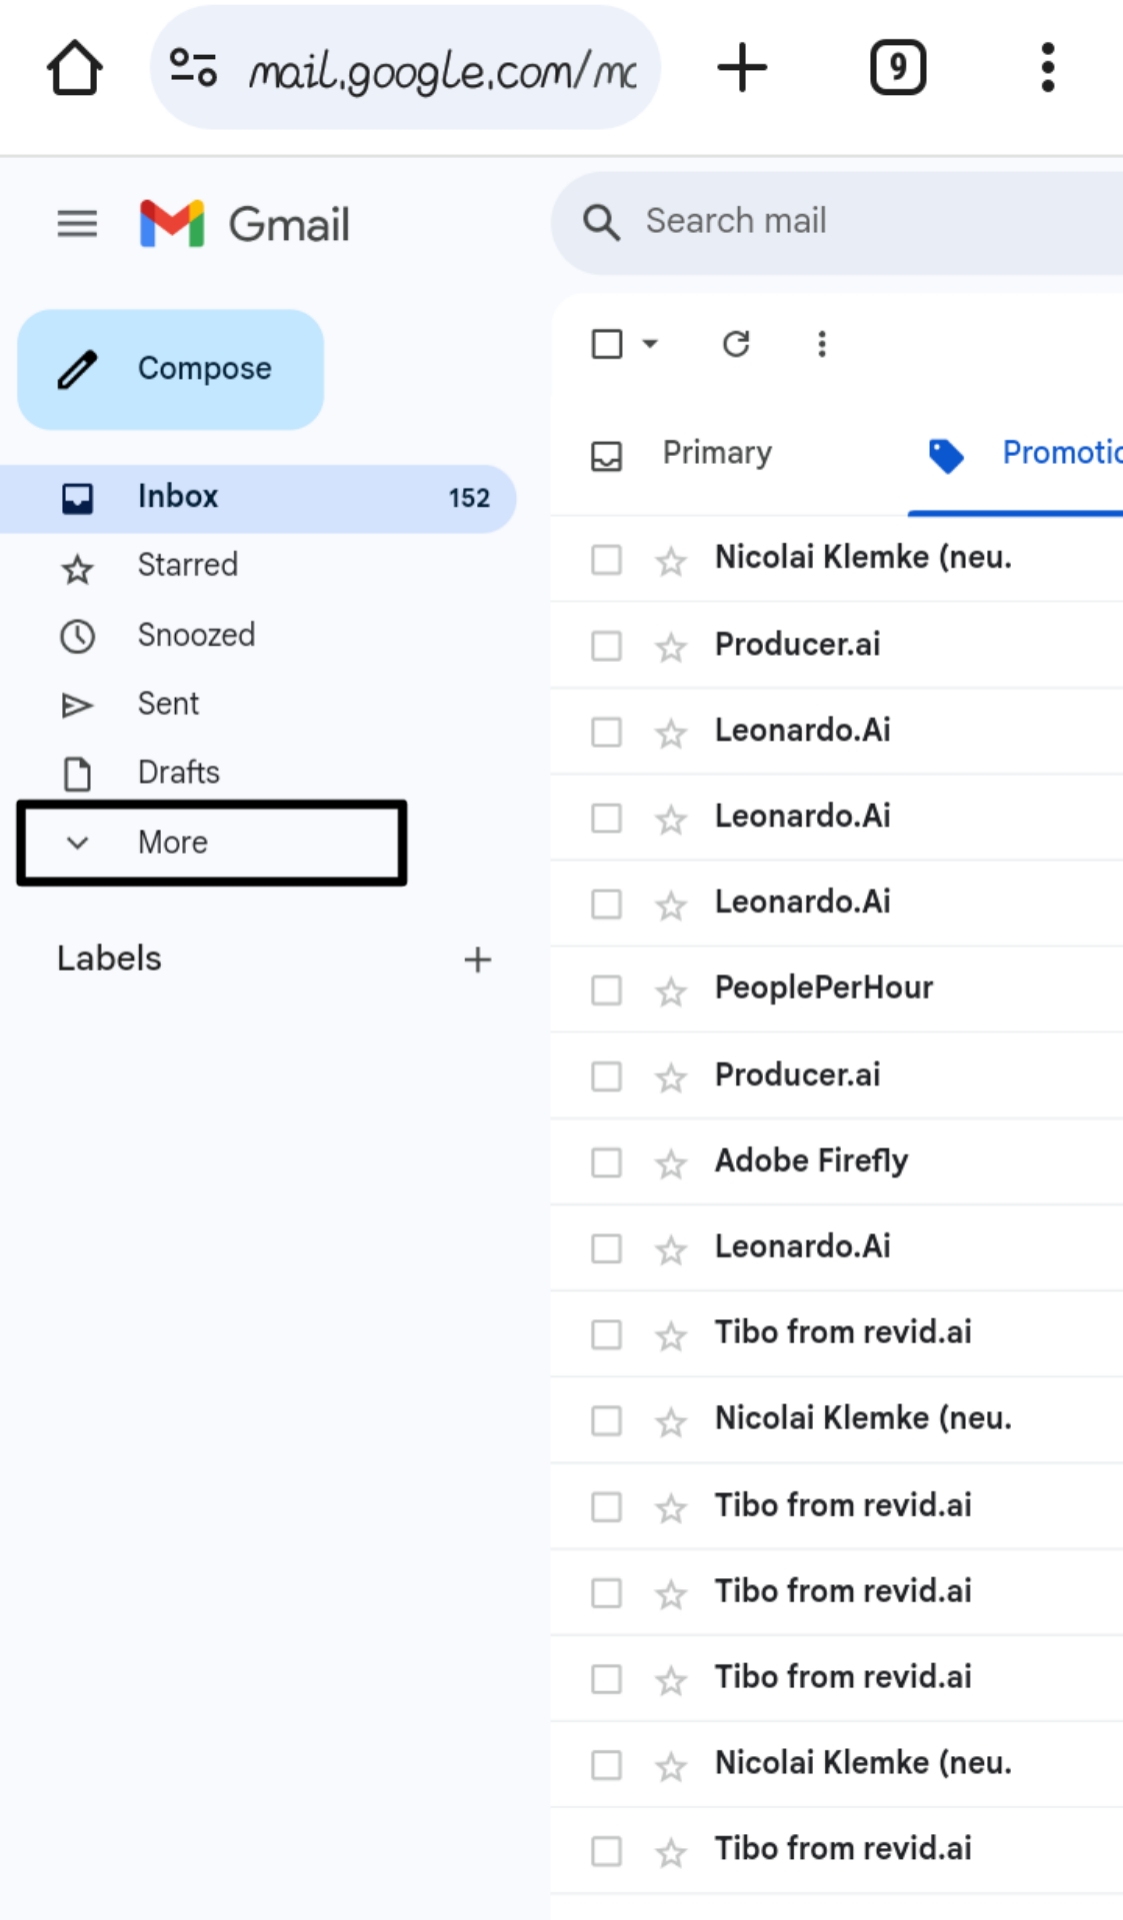View site information in the address bar
1123x1920 pixels.
[x=193, y=68]
